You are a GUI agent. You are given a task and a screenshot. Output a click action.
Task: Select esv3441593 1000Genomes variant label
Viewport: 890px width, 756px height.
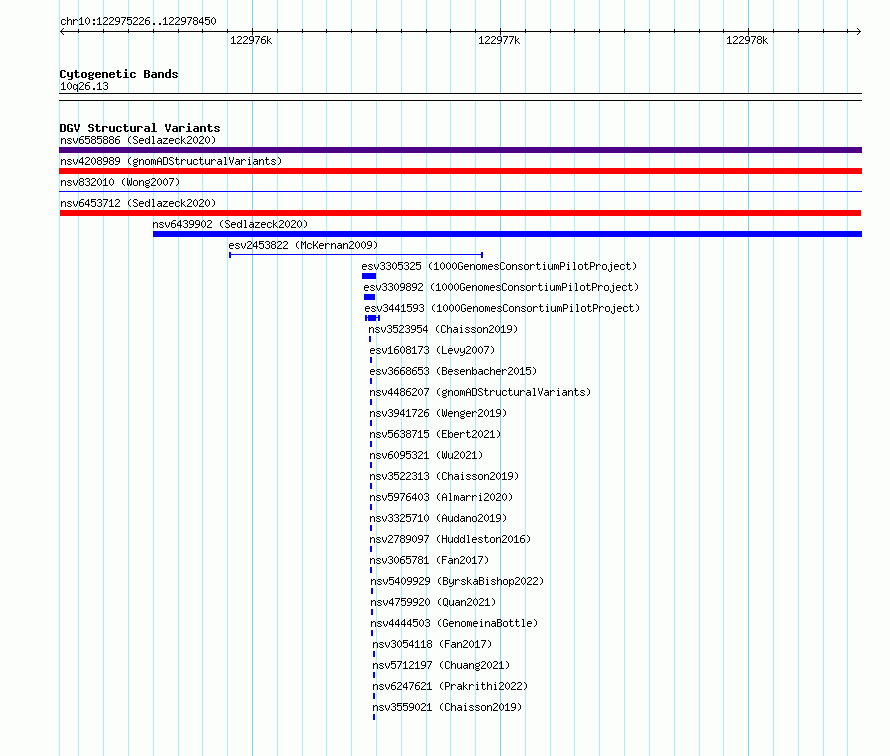(x=502, y=308)
